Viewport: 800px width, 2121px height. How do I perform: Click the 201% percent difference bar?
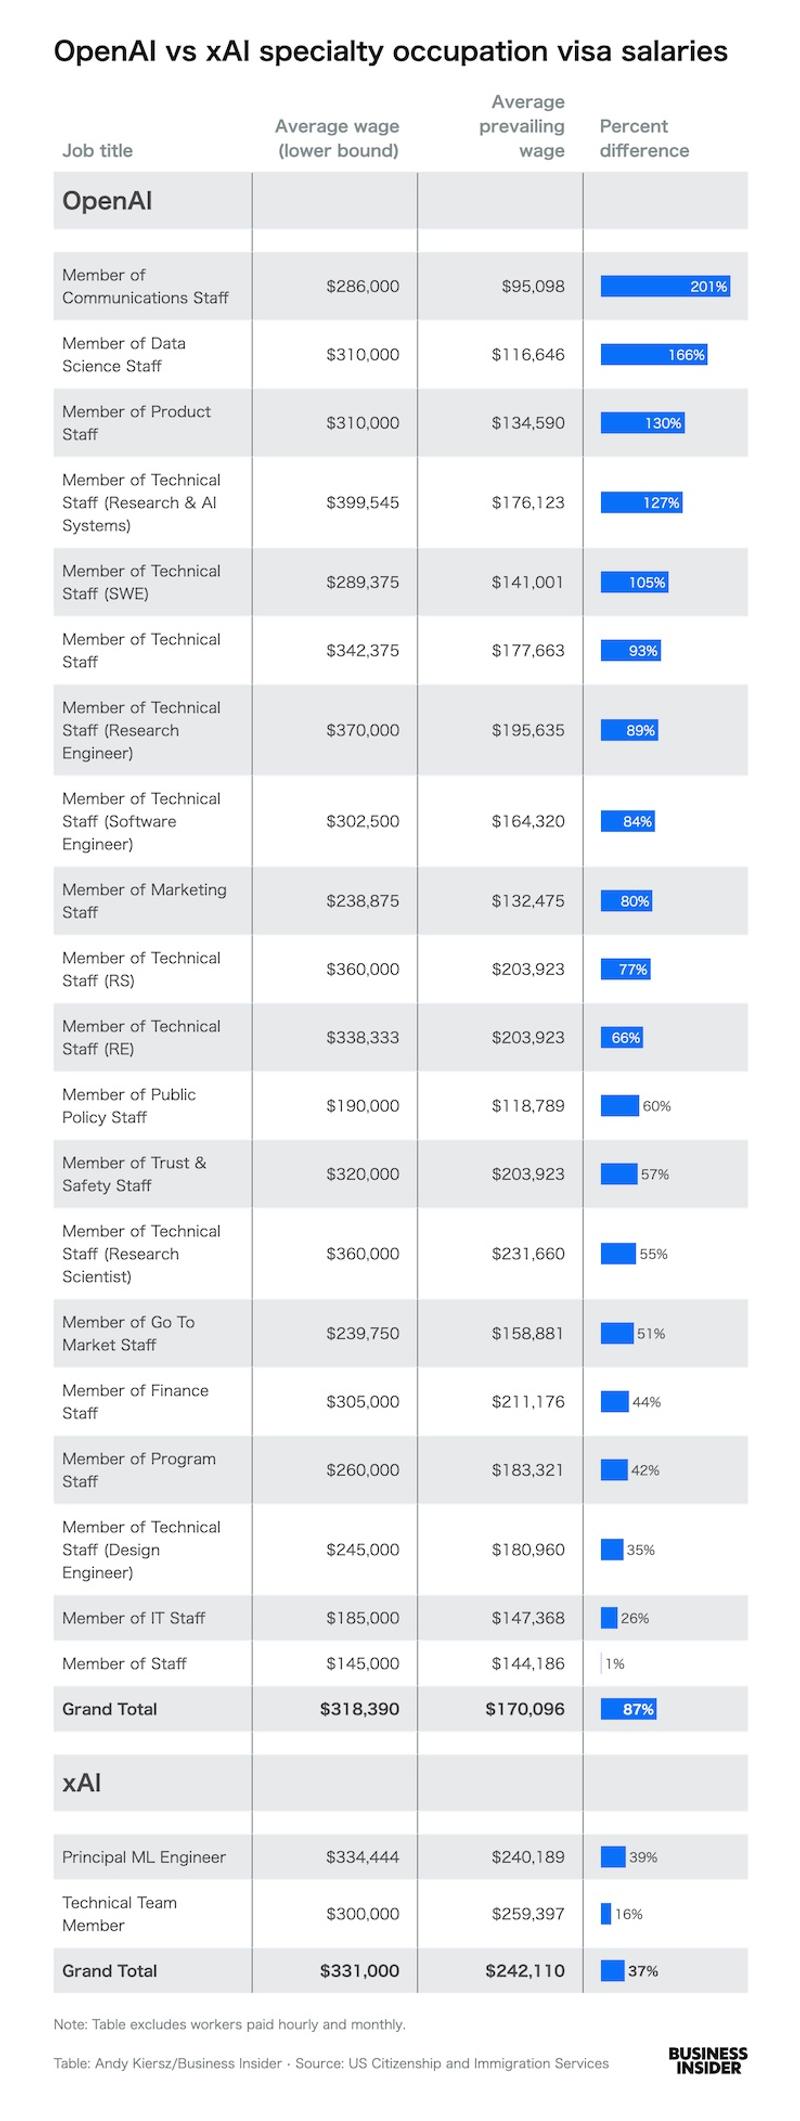point(664,287)
